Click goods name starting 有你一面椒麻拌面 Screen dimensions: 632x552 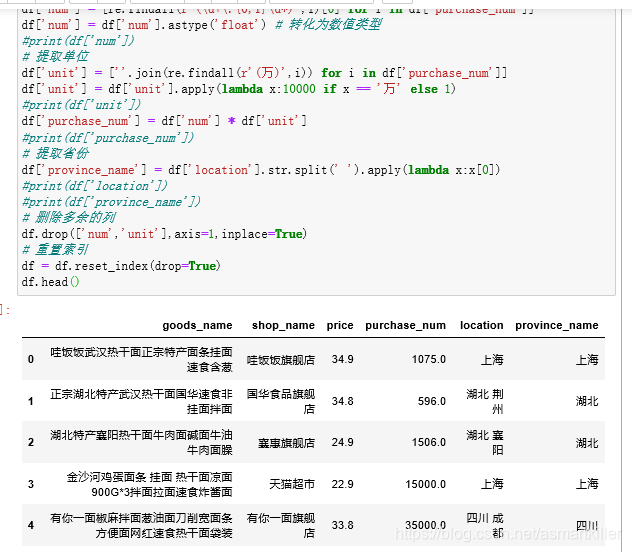141,525
